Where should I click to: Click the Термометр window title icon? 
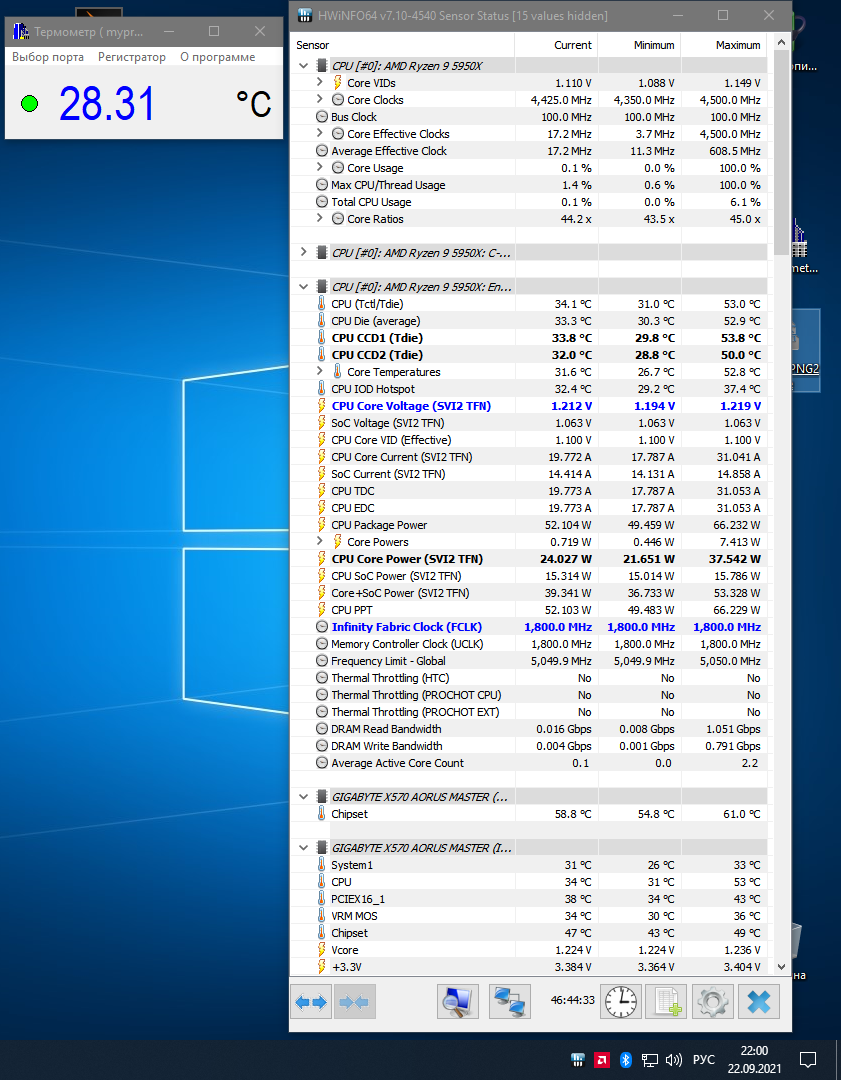21,32
